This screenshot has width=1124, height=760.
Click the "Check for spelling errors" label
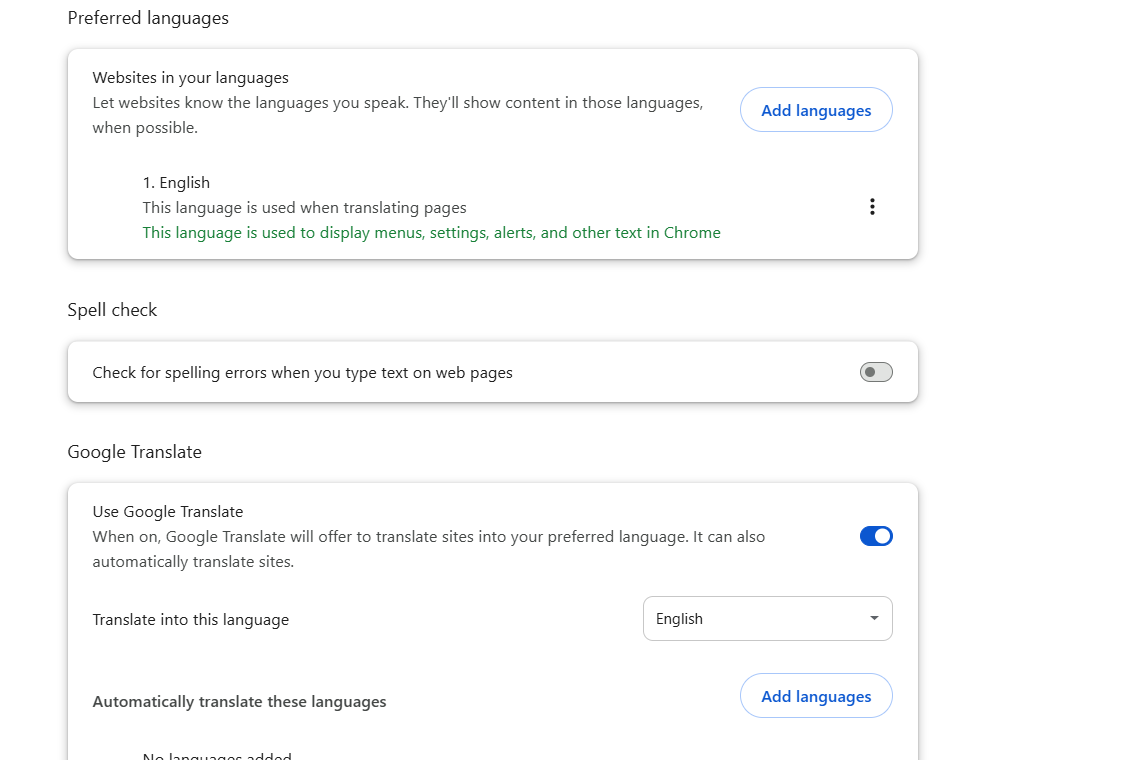click(x=303, y=373)
